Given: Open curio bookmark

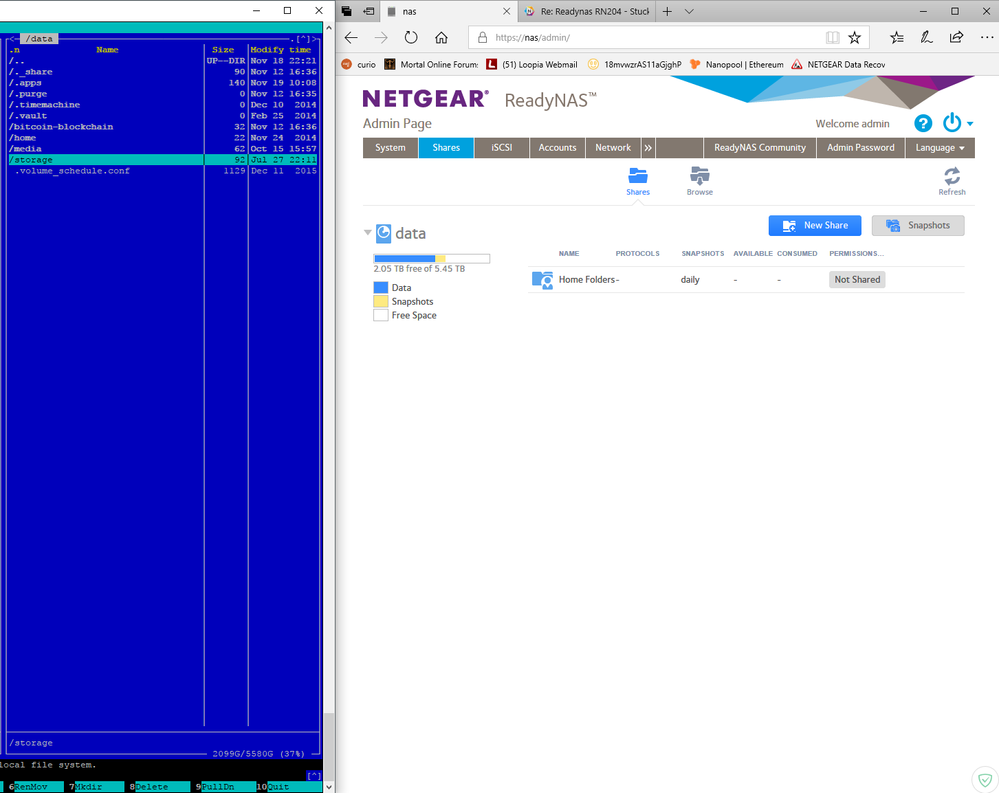Looking at the screenshot, I should click(x=359, y=64).
